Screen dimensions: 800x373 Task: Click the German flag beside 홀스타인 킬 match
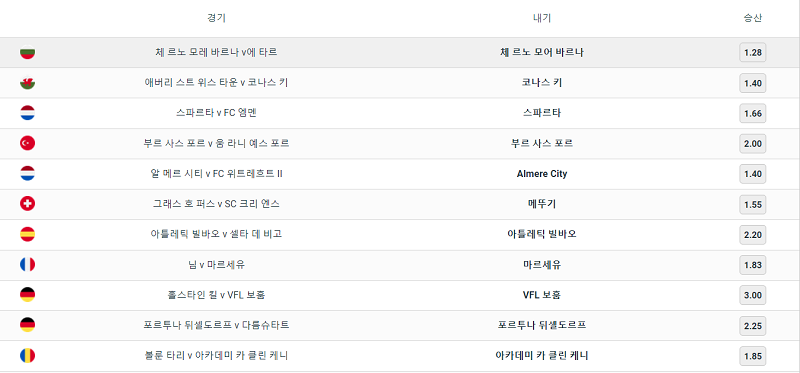pyautogui.click(x=27, y=295)
